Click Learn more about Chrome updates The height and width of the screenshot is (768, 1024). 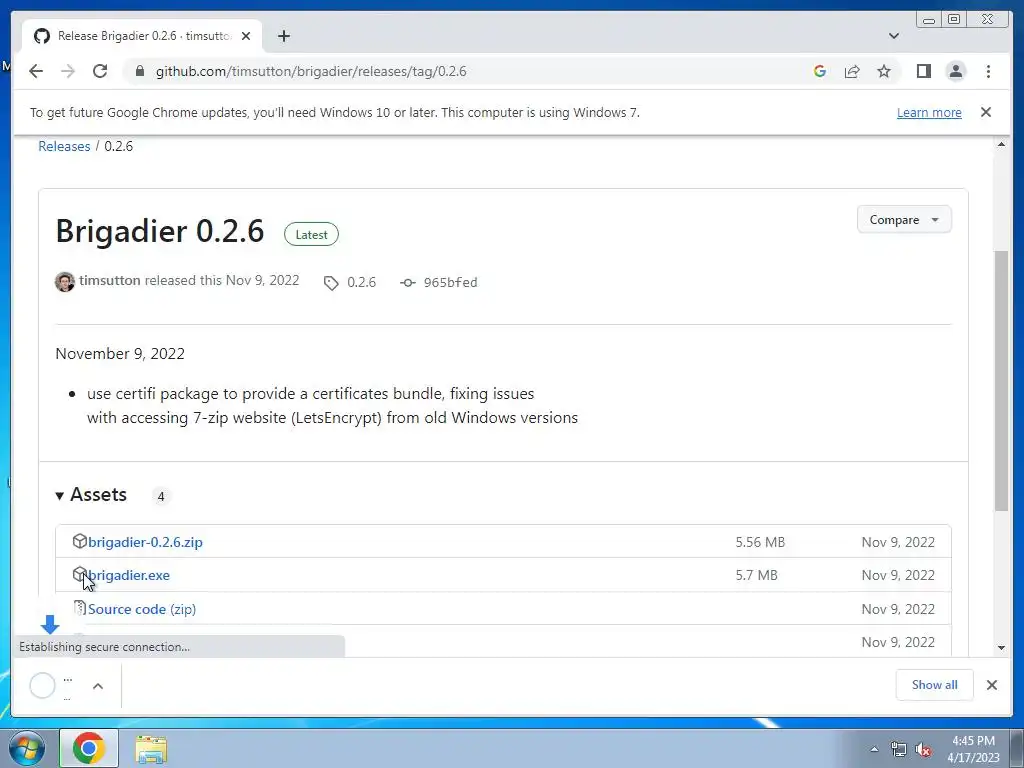click(x=929, y=112)
